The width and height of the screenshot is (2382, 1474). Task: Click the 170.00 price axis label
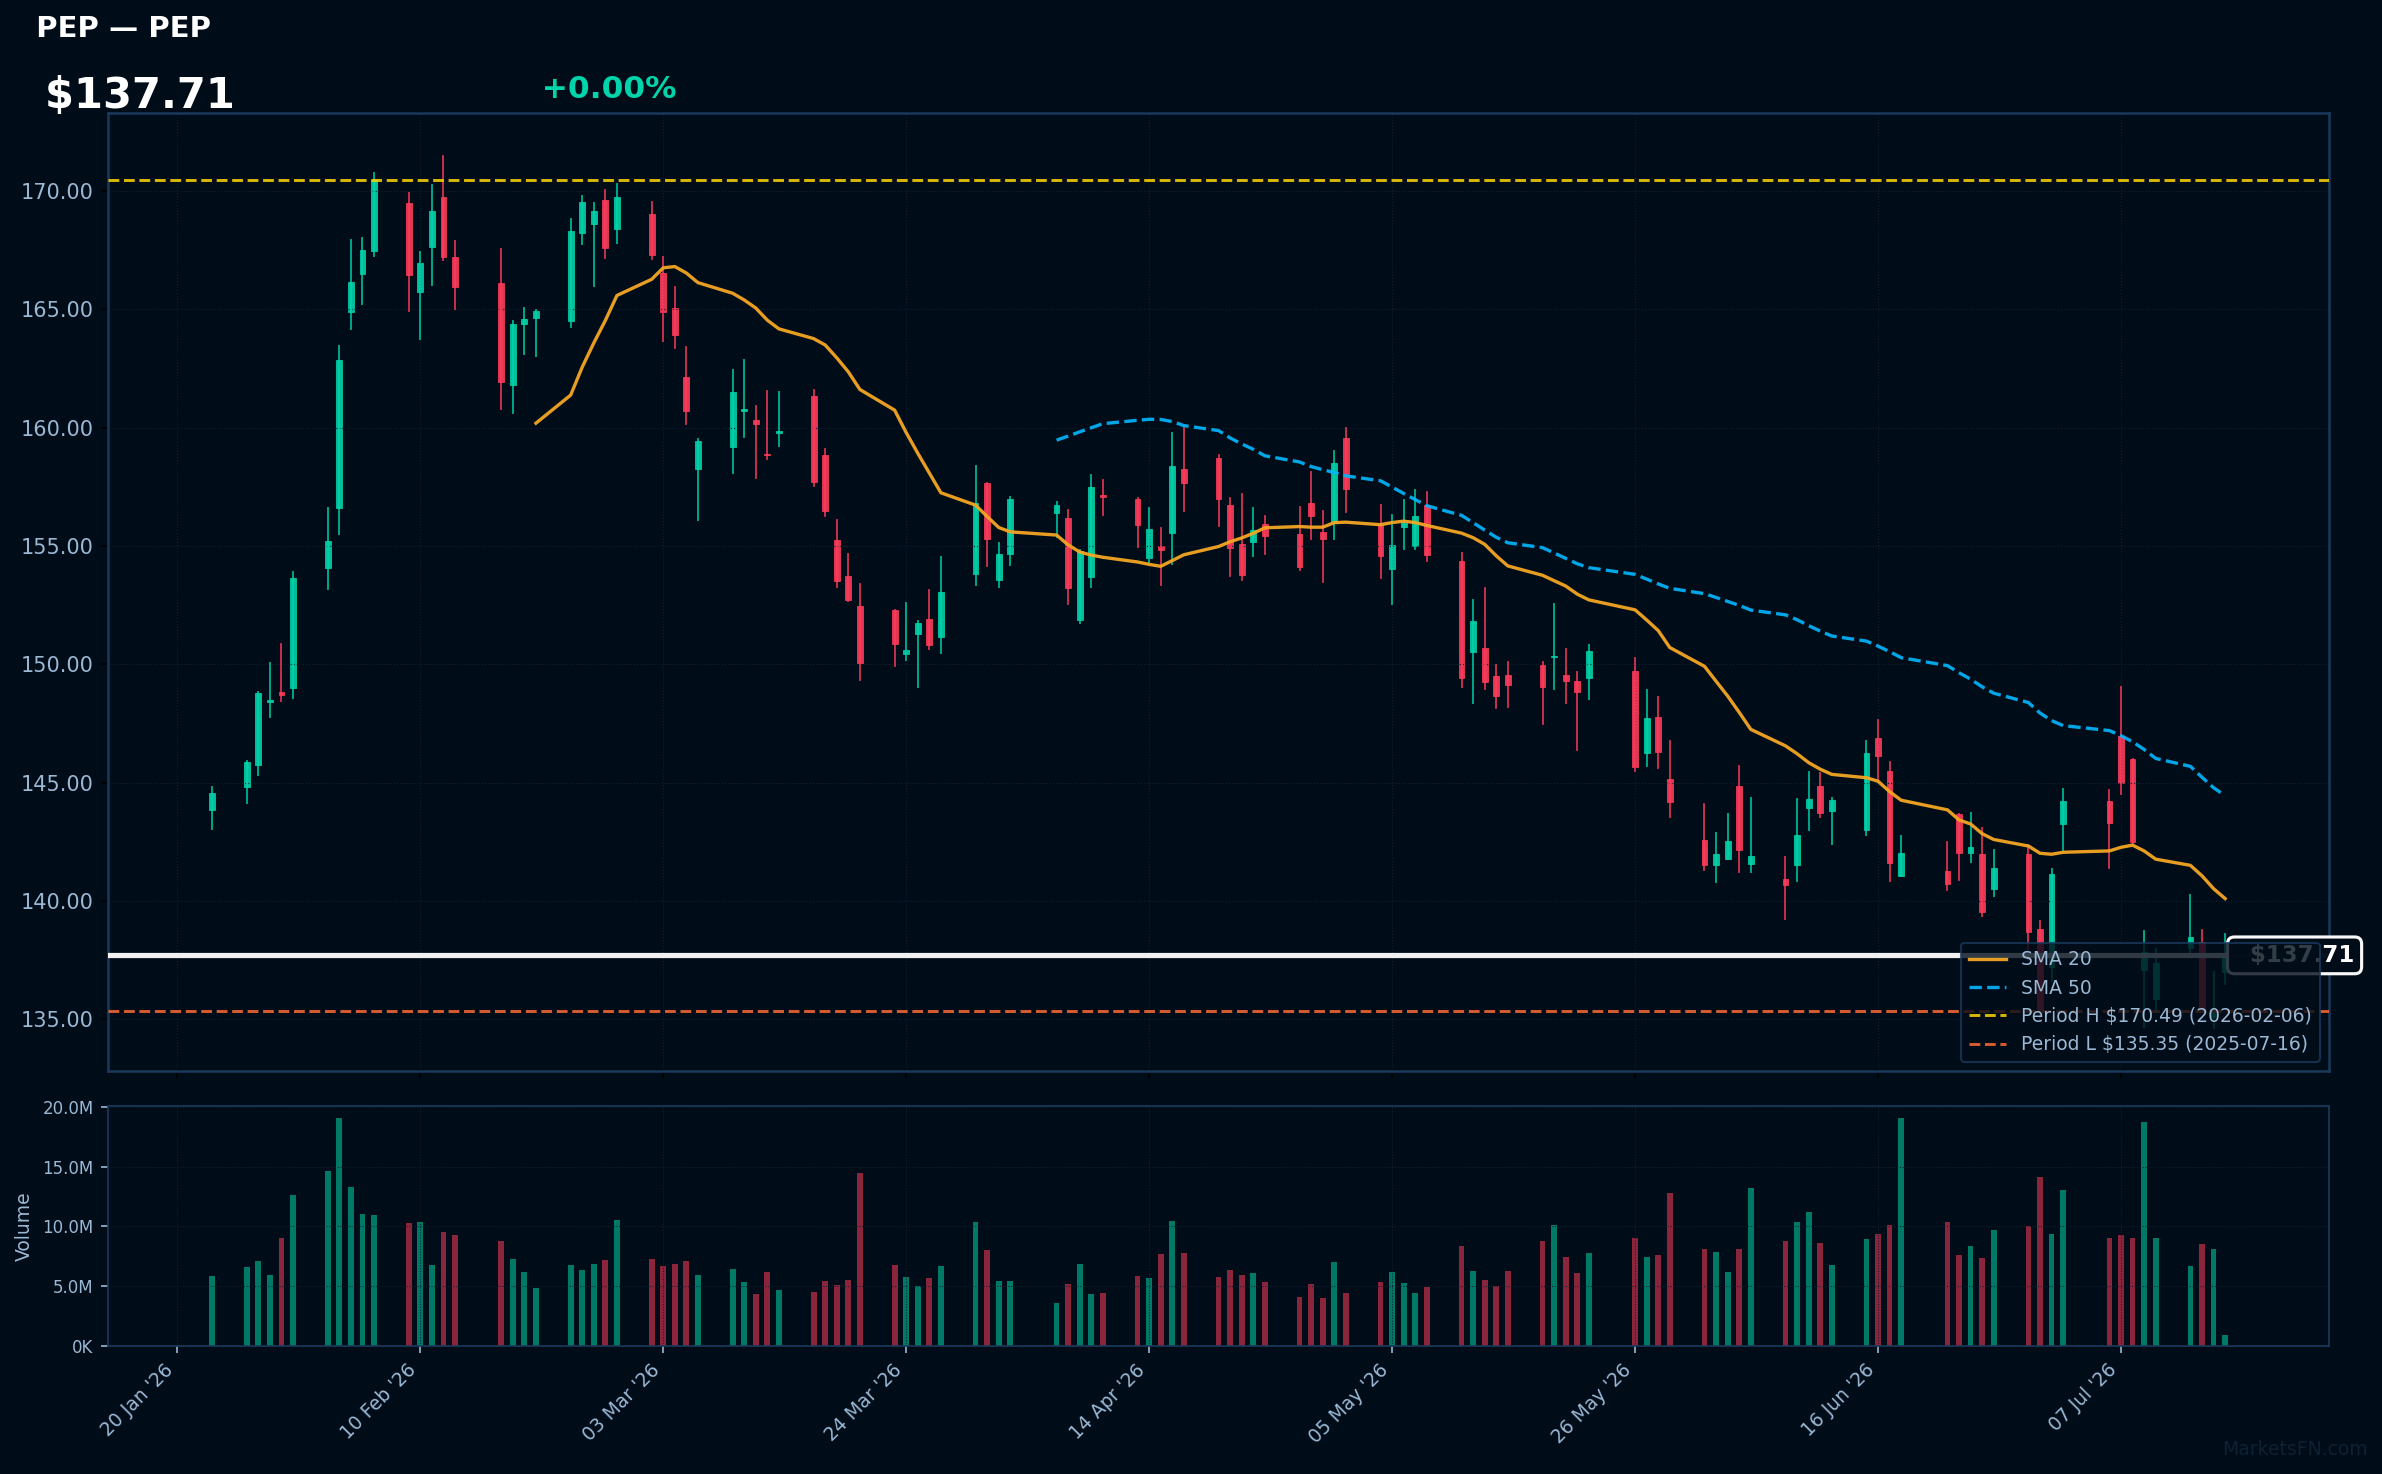point(57,191)
